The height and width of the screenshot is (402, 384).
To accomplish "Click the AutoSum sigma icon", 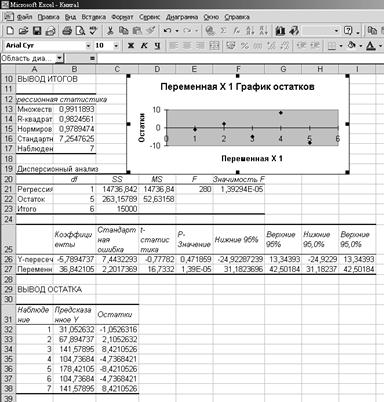I will click(x=223, y=31).
